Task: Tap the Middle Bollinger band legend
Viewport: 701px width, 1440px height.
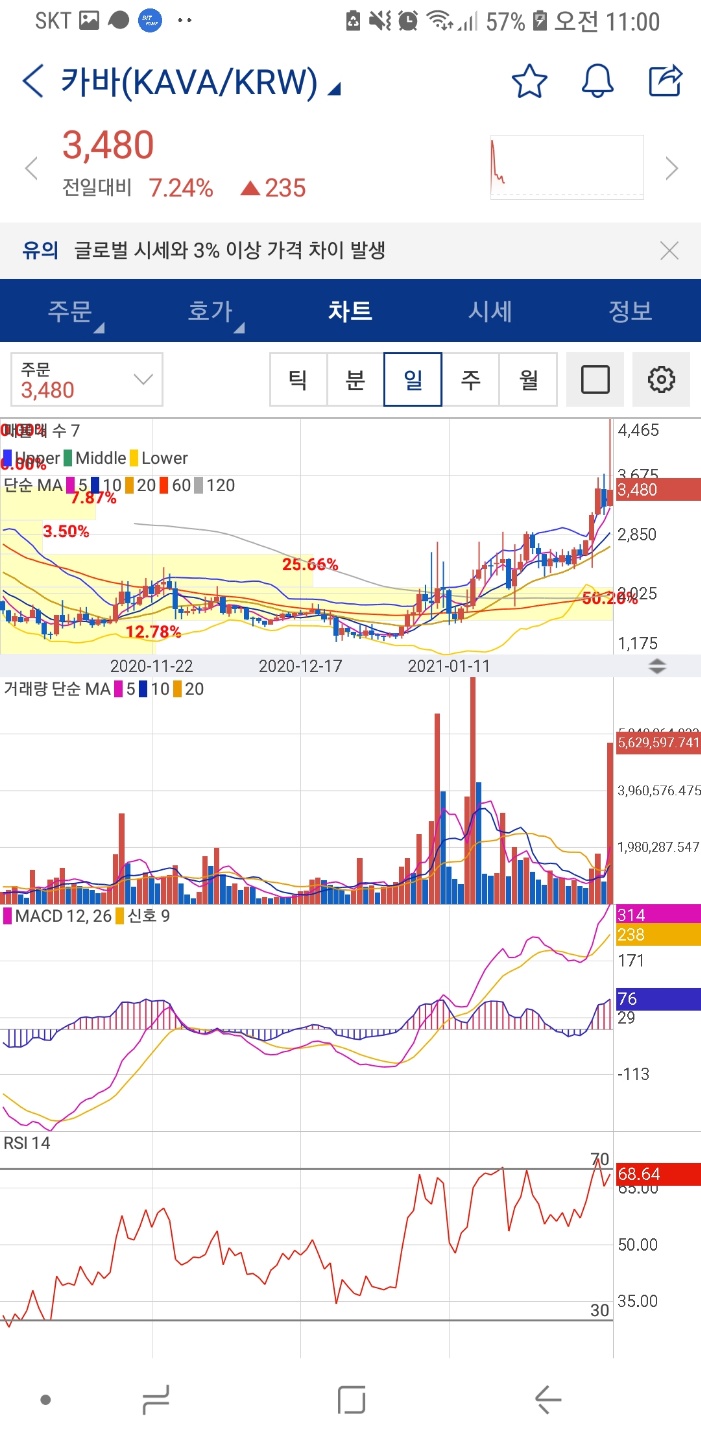Action: pos(94,458)
